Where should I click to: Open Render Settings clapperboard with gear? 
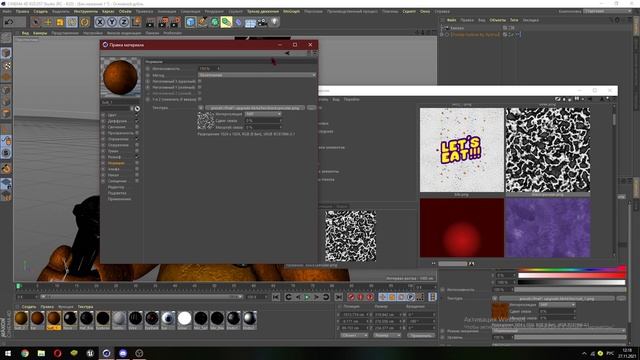[x=176, y=22]
